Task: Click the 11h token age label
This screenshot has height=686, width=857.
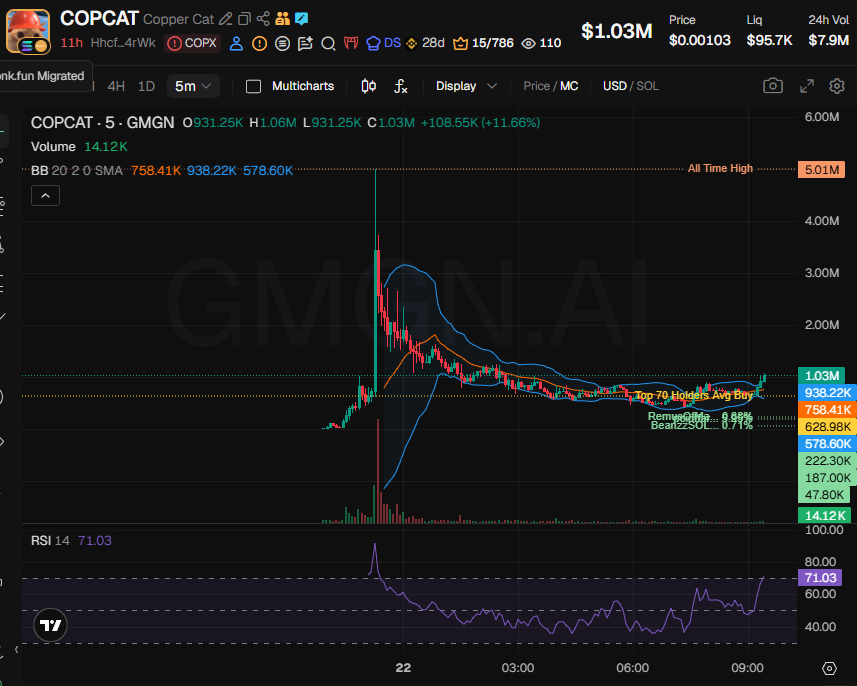Action: 71,43
